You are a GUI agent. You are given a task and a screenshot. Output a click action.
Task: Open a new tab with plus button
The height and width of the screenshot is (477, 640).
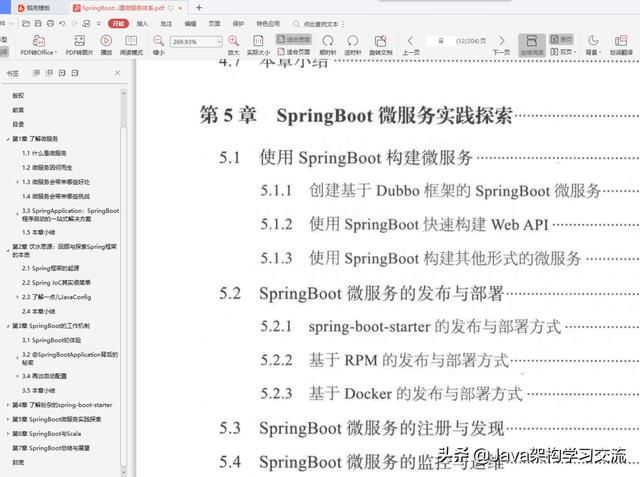(199, 7)
